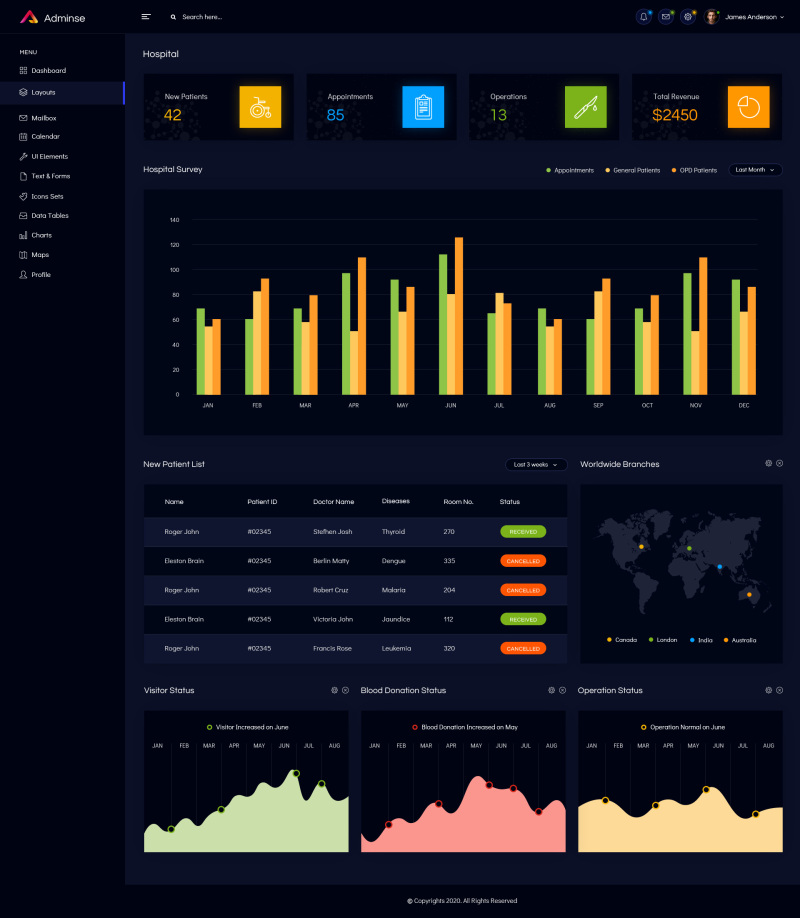The height and width of the screenshot is (918, 800).
Task: Check messages using the envelope icon
Action: (665, 16)
